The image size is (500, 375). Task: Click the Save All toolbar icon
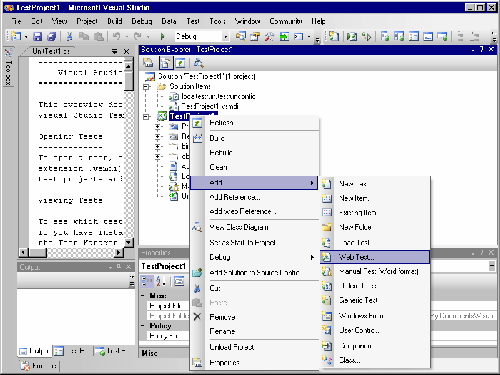tap(51, 36)
